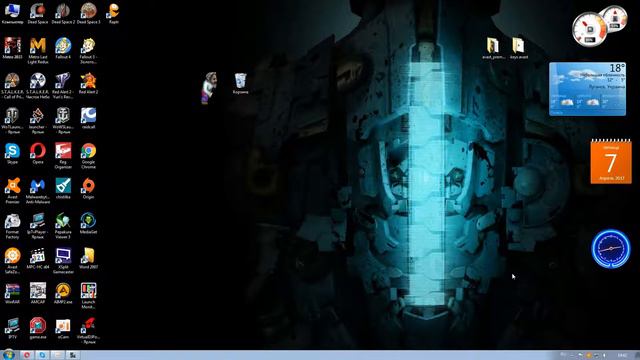640x360 pixels.
Task: Open the Avast SafeZone browser icon
Action: tap(12, 261)
